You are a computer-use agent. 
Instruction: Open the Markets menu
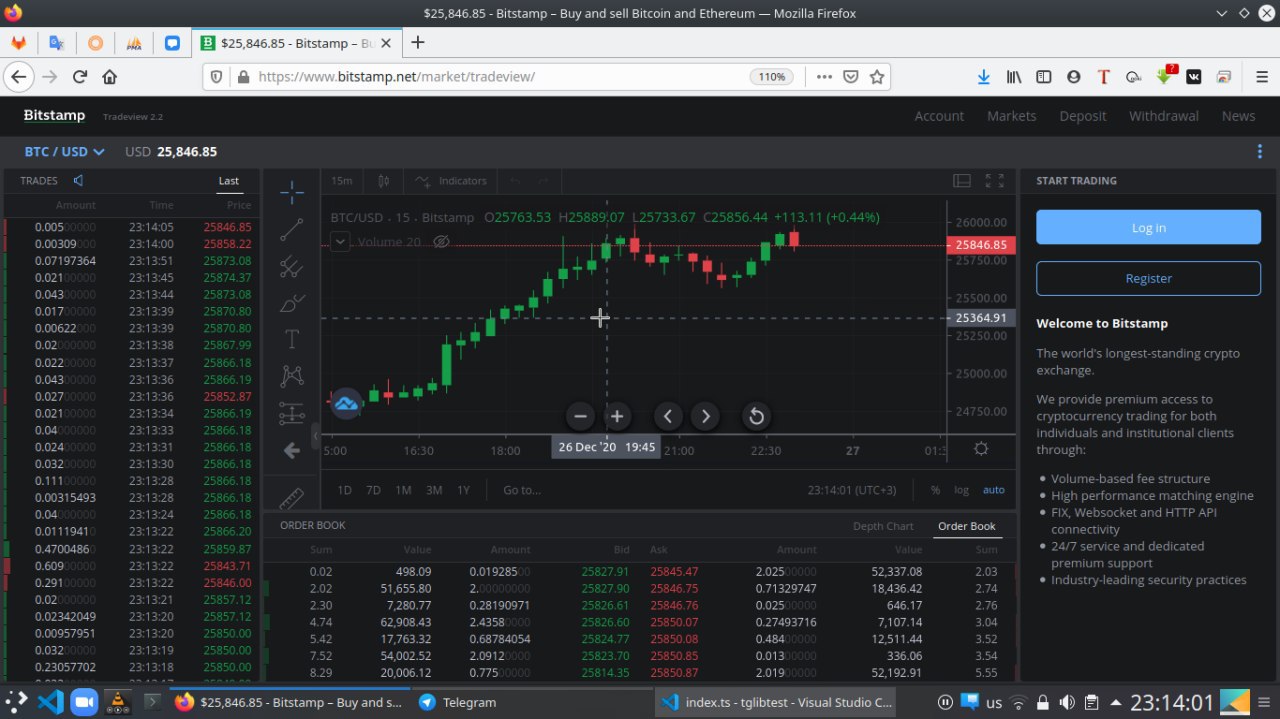tap(1012, 116)
